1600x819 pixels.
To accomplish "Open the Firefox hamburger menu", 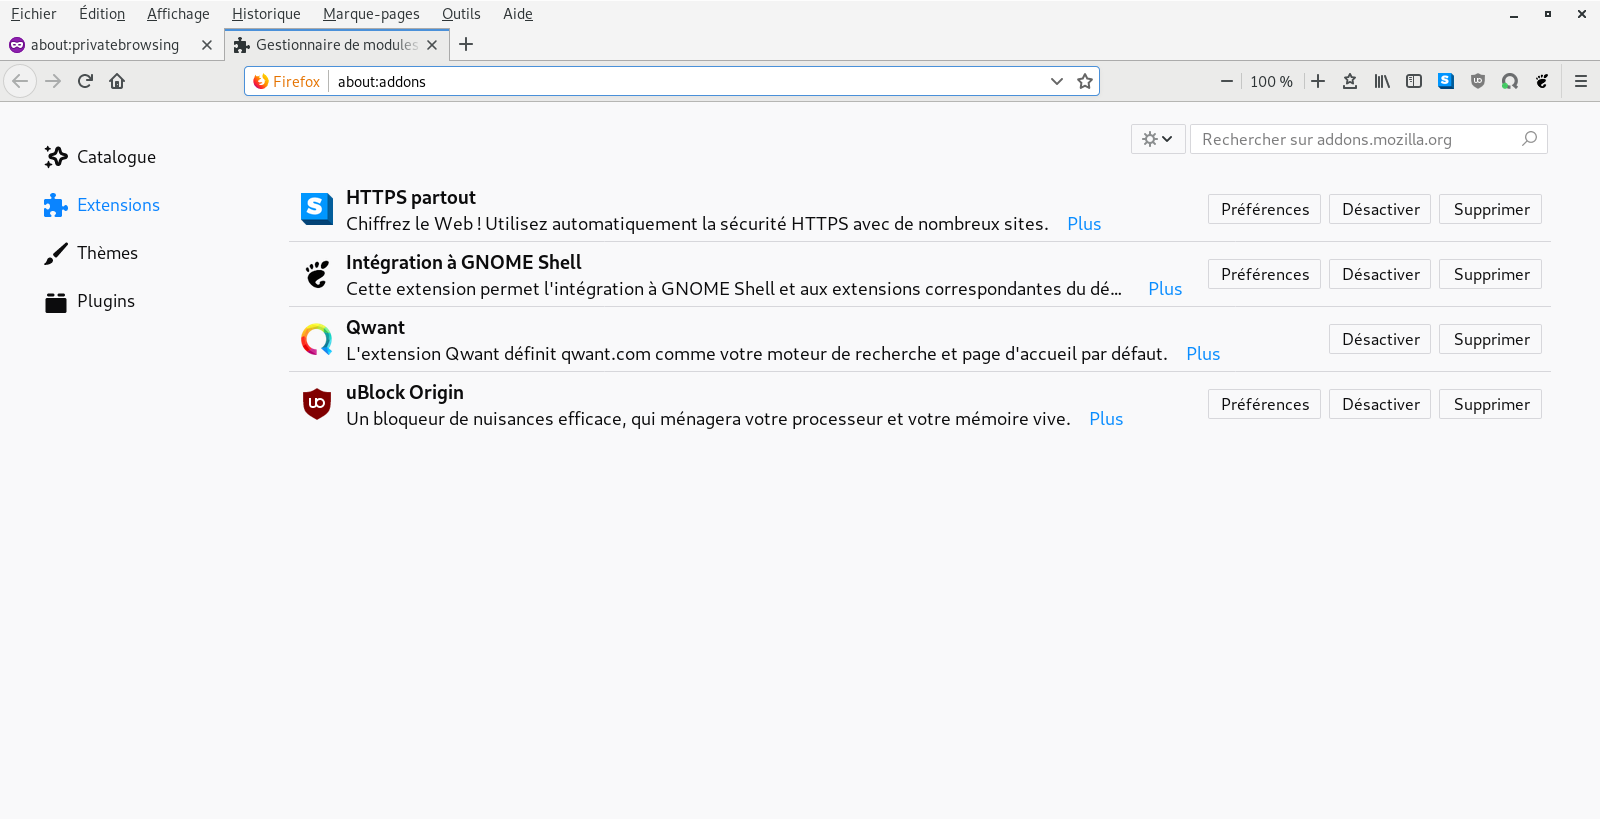I will pyautogui.click(x=1581, y=81).
